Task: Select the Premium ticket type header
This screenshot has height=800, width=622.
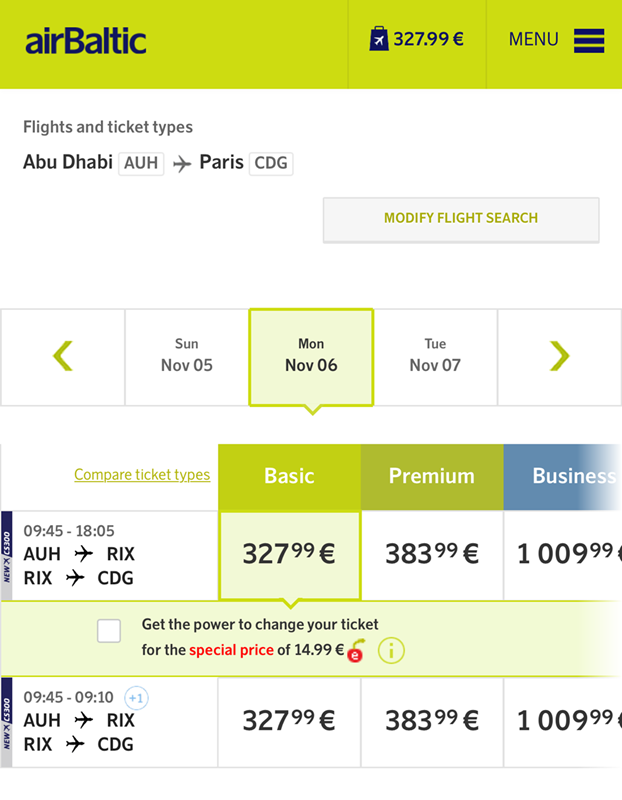Action: (432, 477)
